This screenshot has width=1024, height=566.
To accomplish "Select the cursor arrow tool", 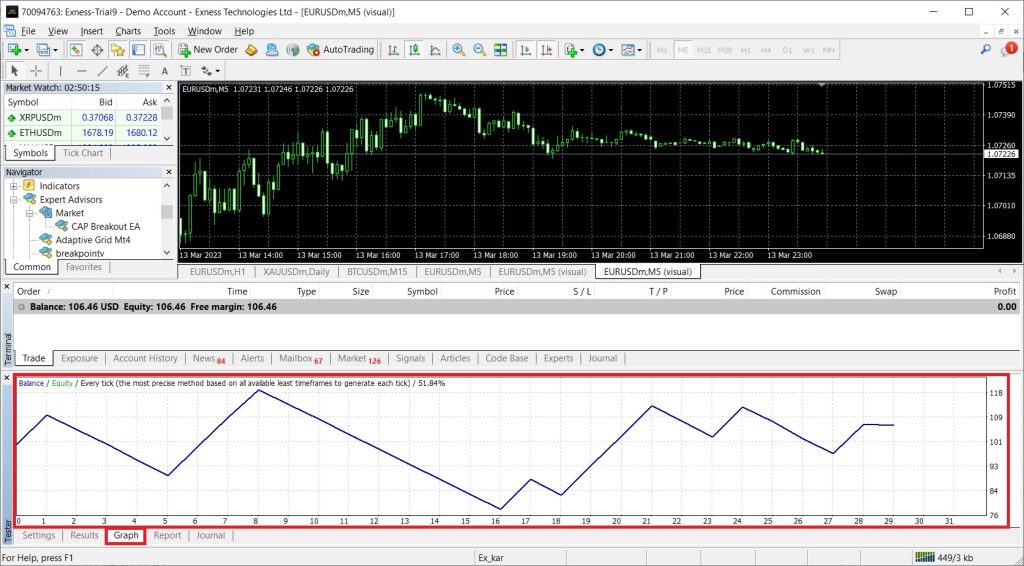I will point(14,71).
